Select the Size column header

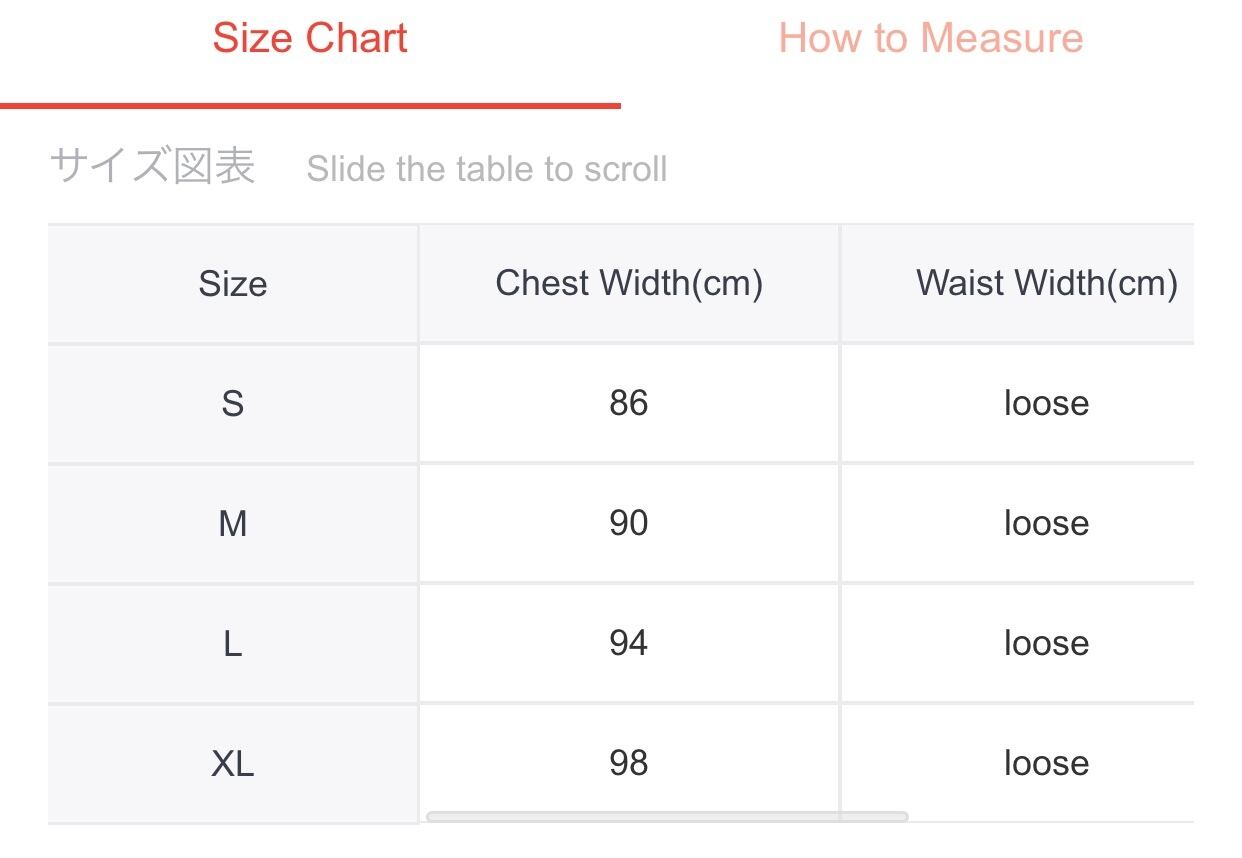coord(233,284)
